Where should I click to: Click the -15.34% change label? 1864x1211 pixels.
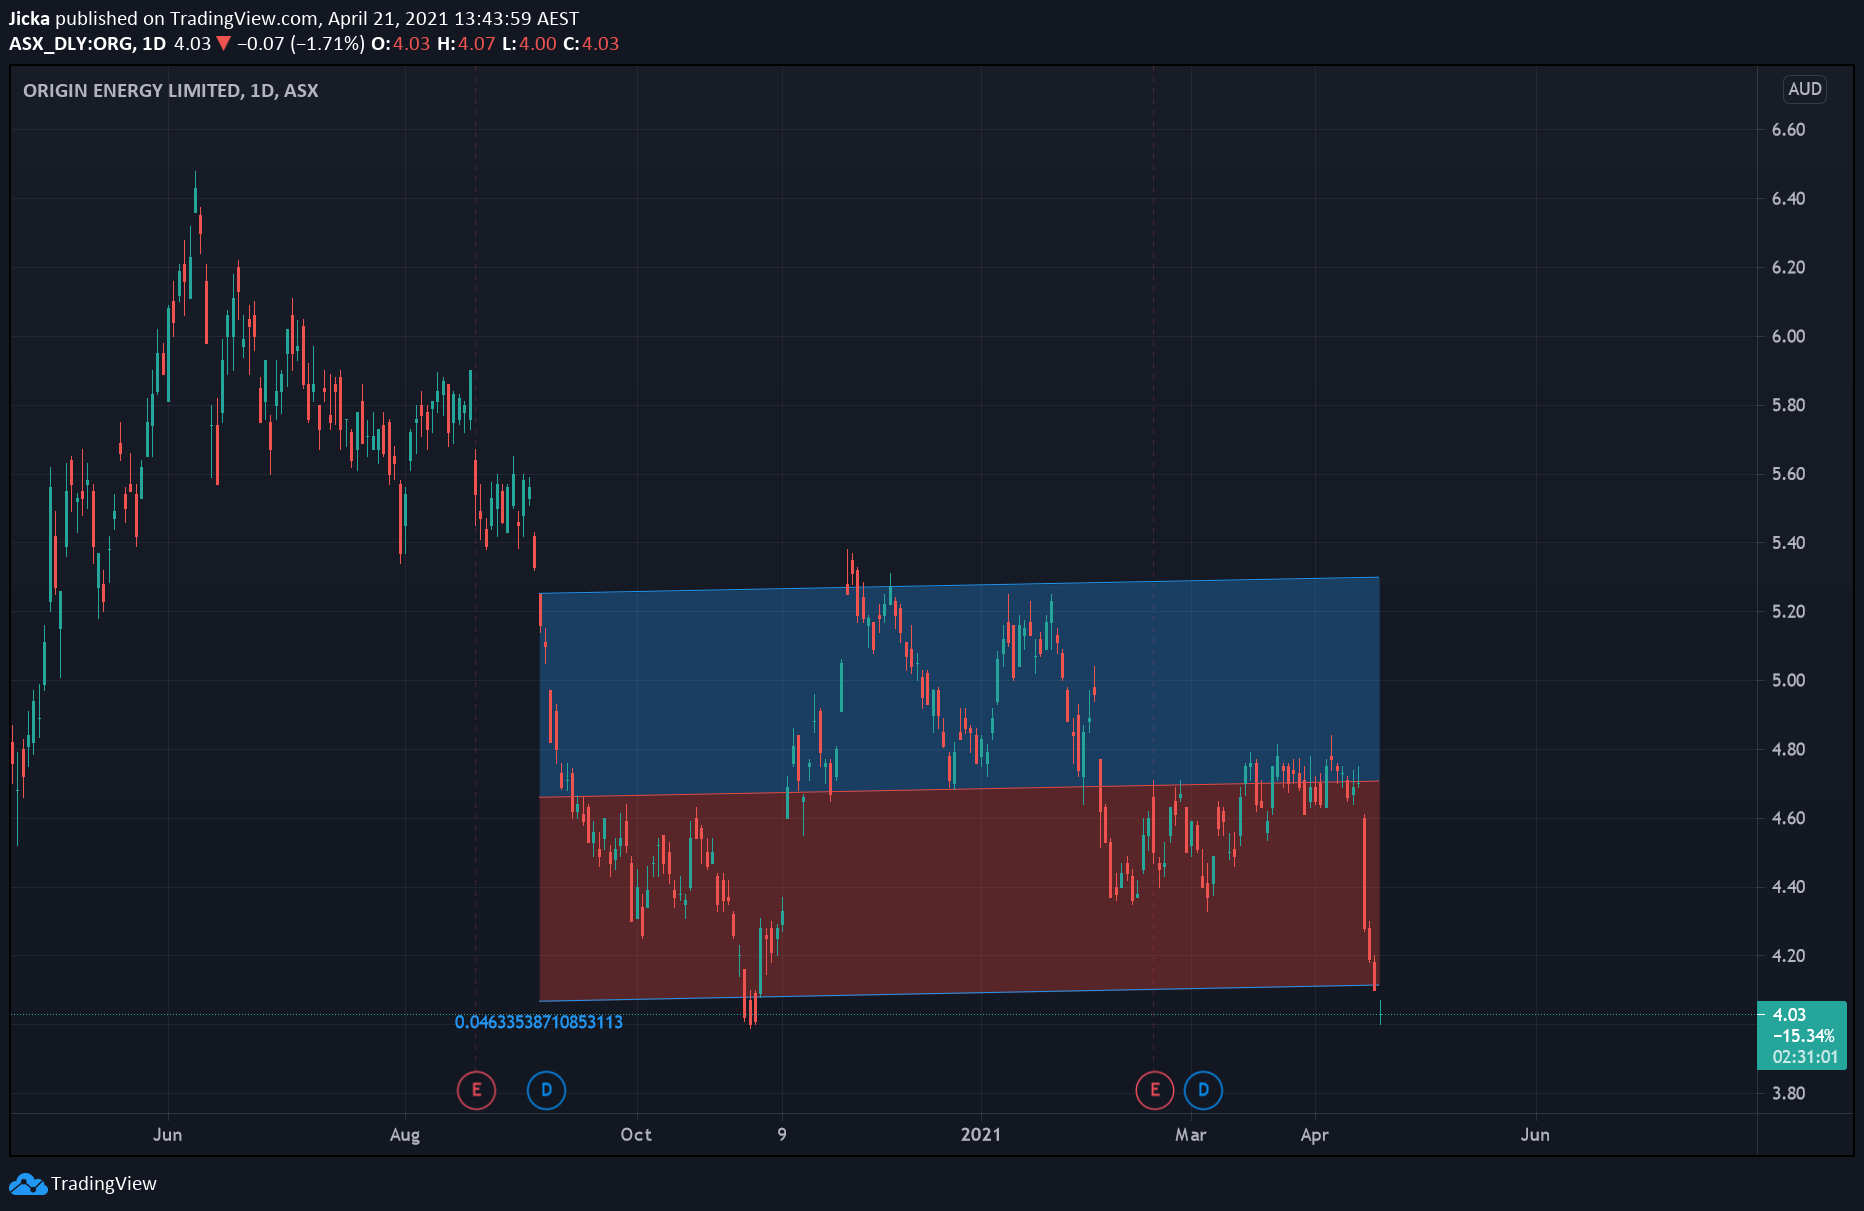pyautogui.click(x=1803, y=1036)
